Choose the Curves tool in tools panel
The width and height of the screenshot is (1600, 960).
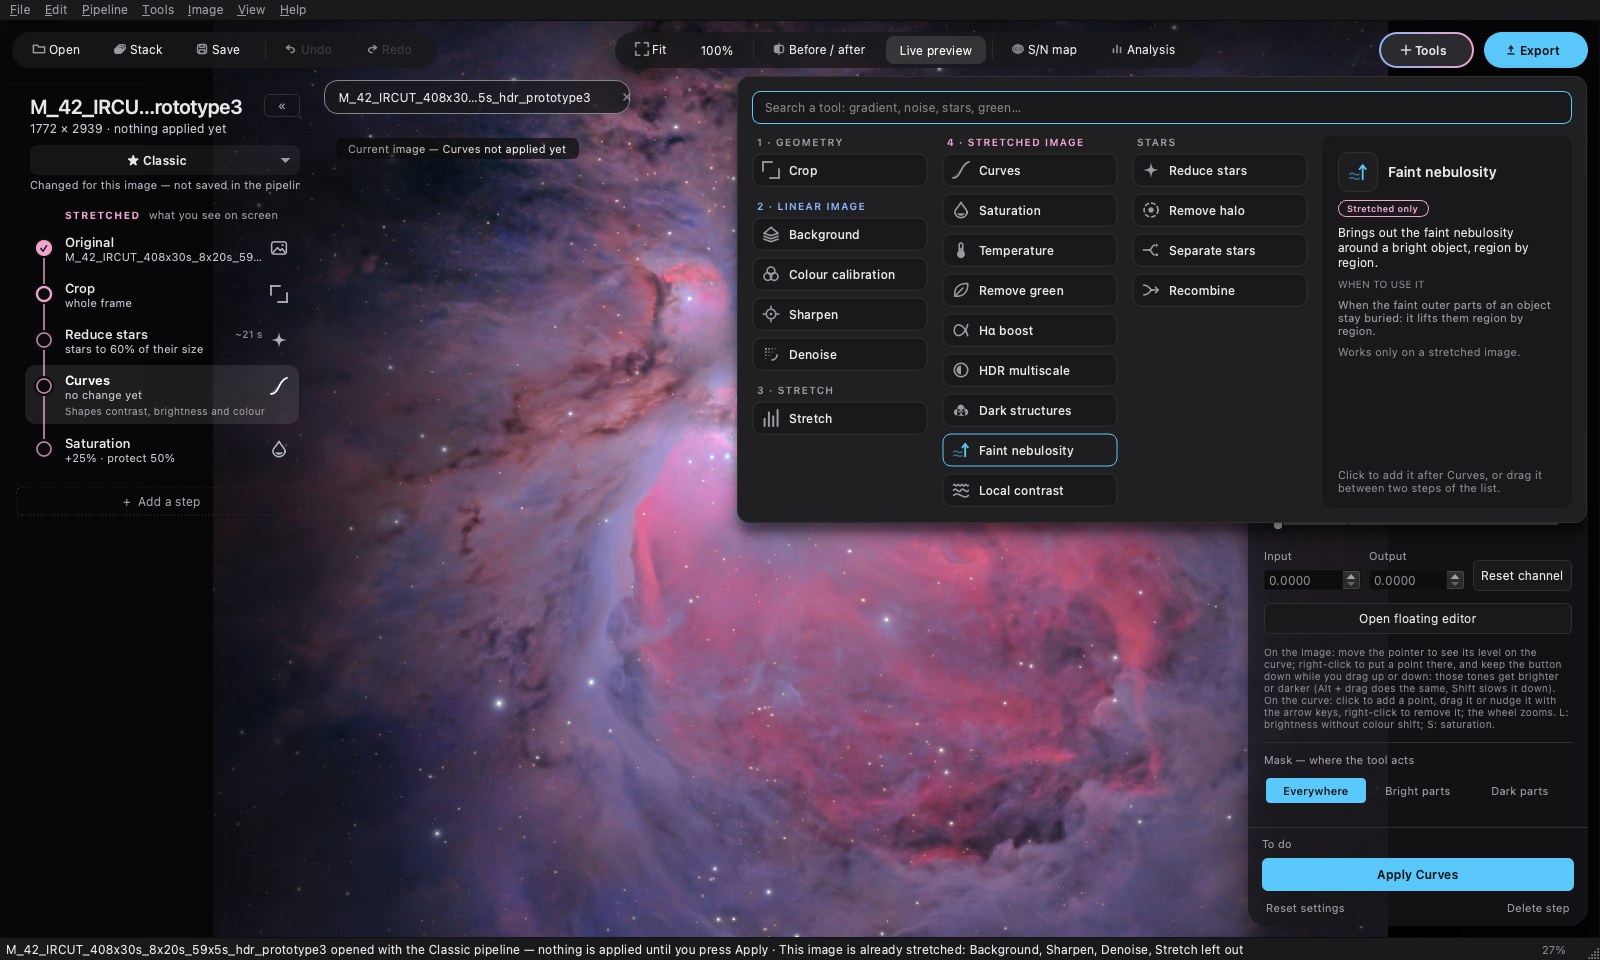pos(1029,170)
